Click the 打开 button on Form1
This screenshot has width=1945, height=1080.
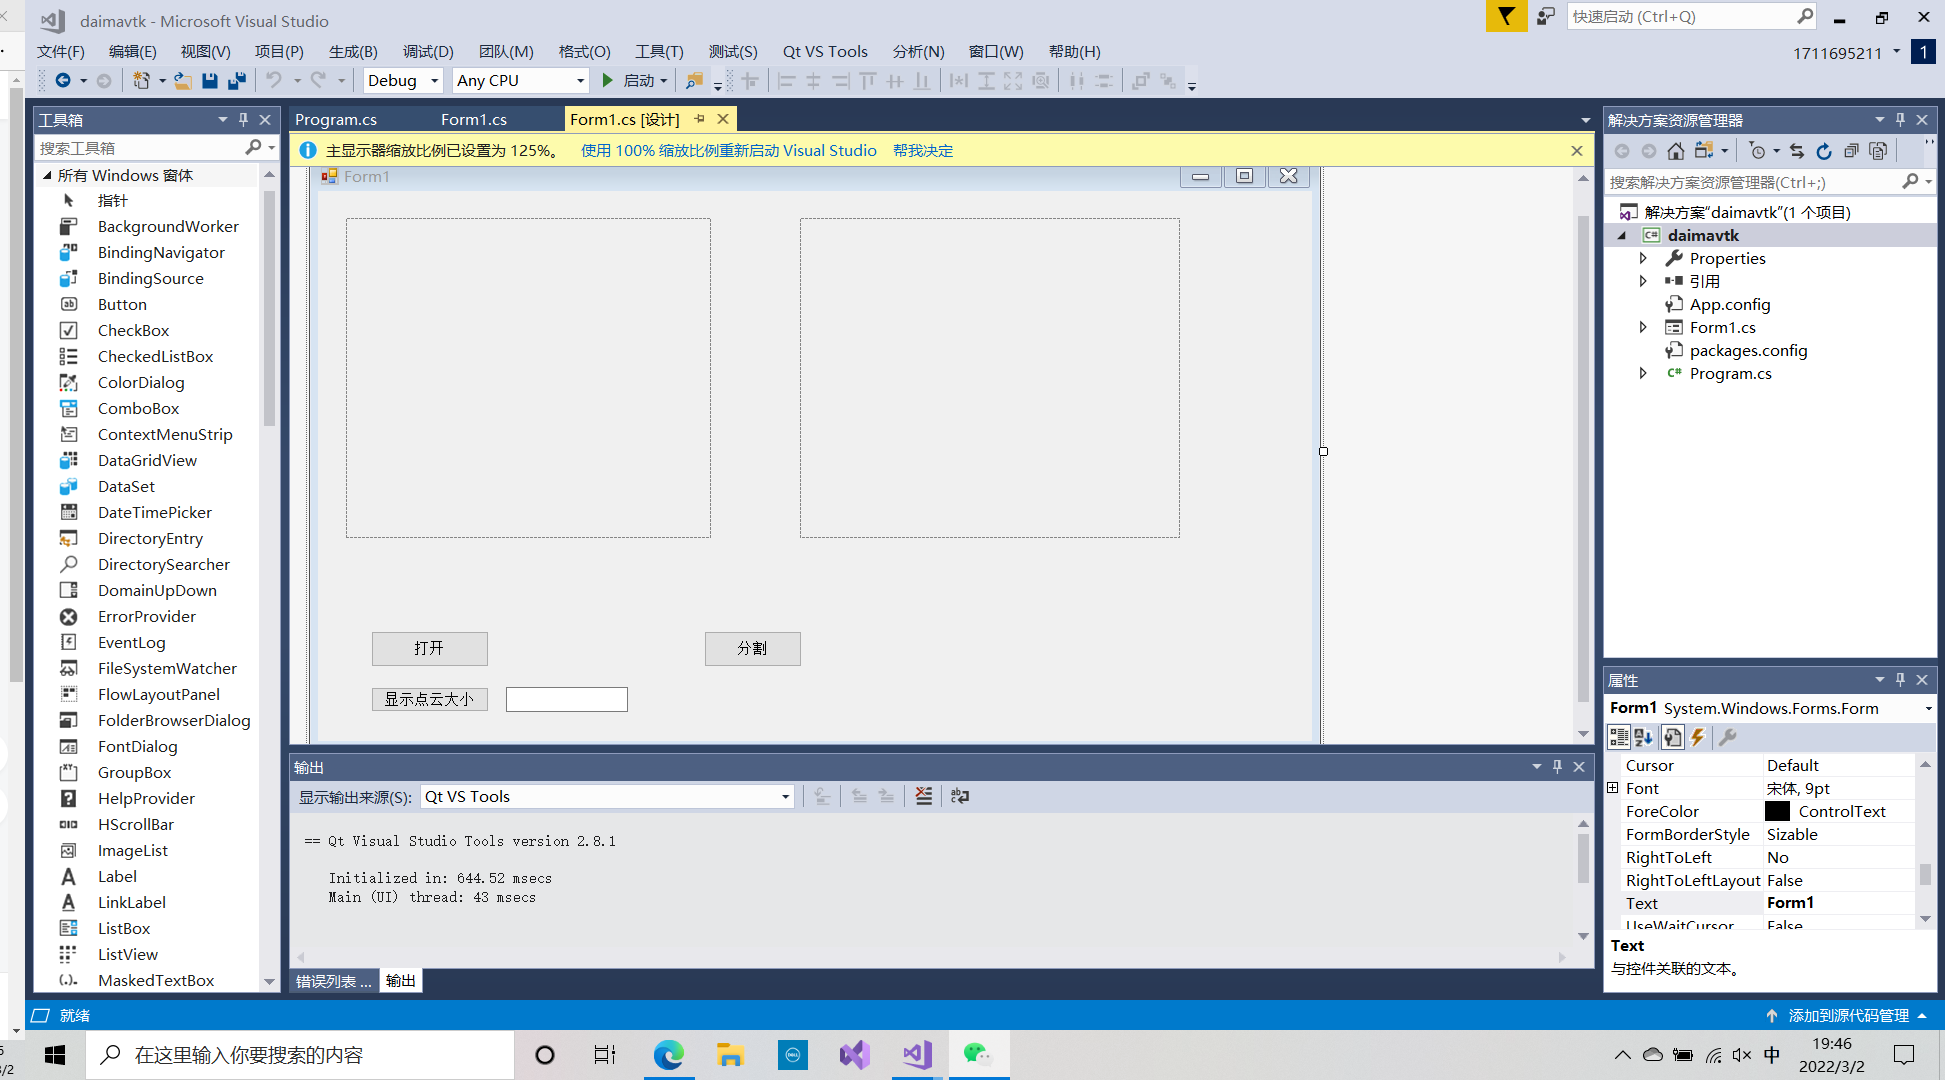click(429, 648)
